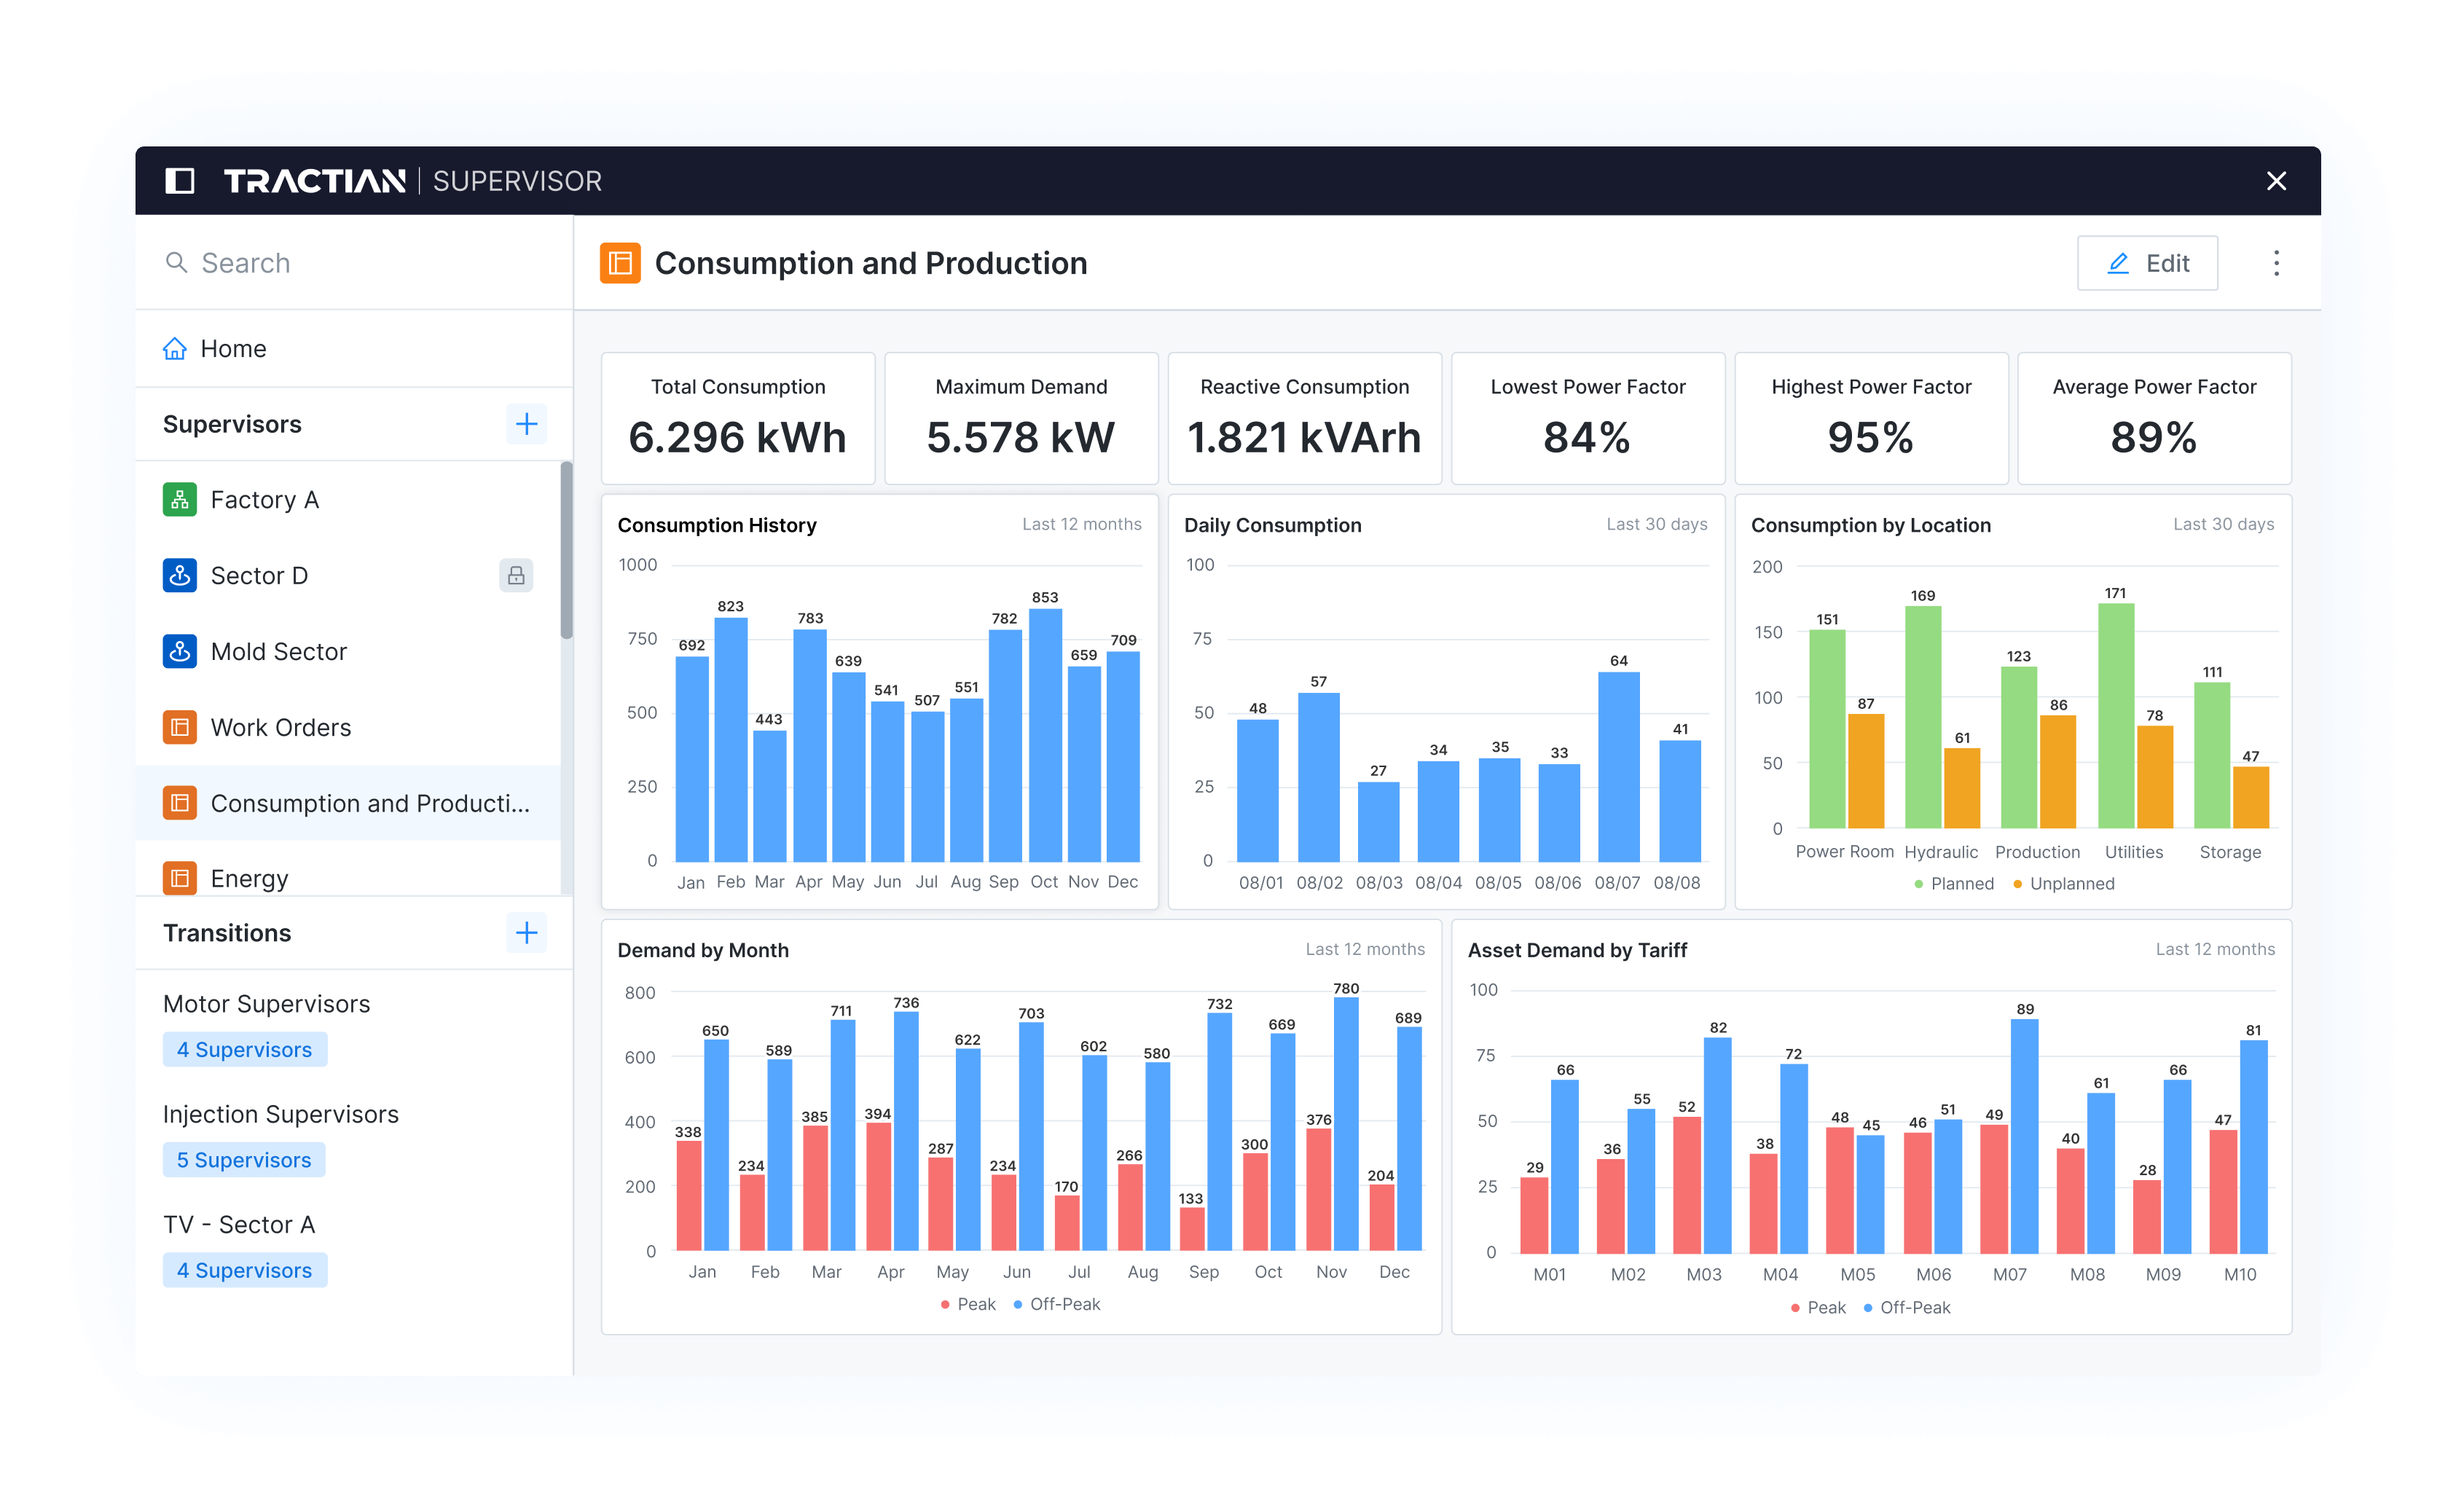2464x1508 pixels.
Task: Toggle Off-Peak legend in Demand by Month
Action: click(x=1057, y=1304)
